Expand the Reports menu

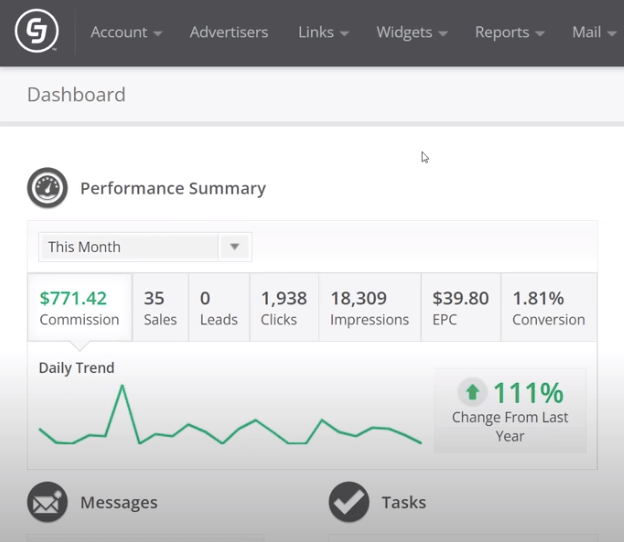click(509, 32)
